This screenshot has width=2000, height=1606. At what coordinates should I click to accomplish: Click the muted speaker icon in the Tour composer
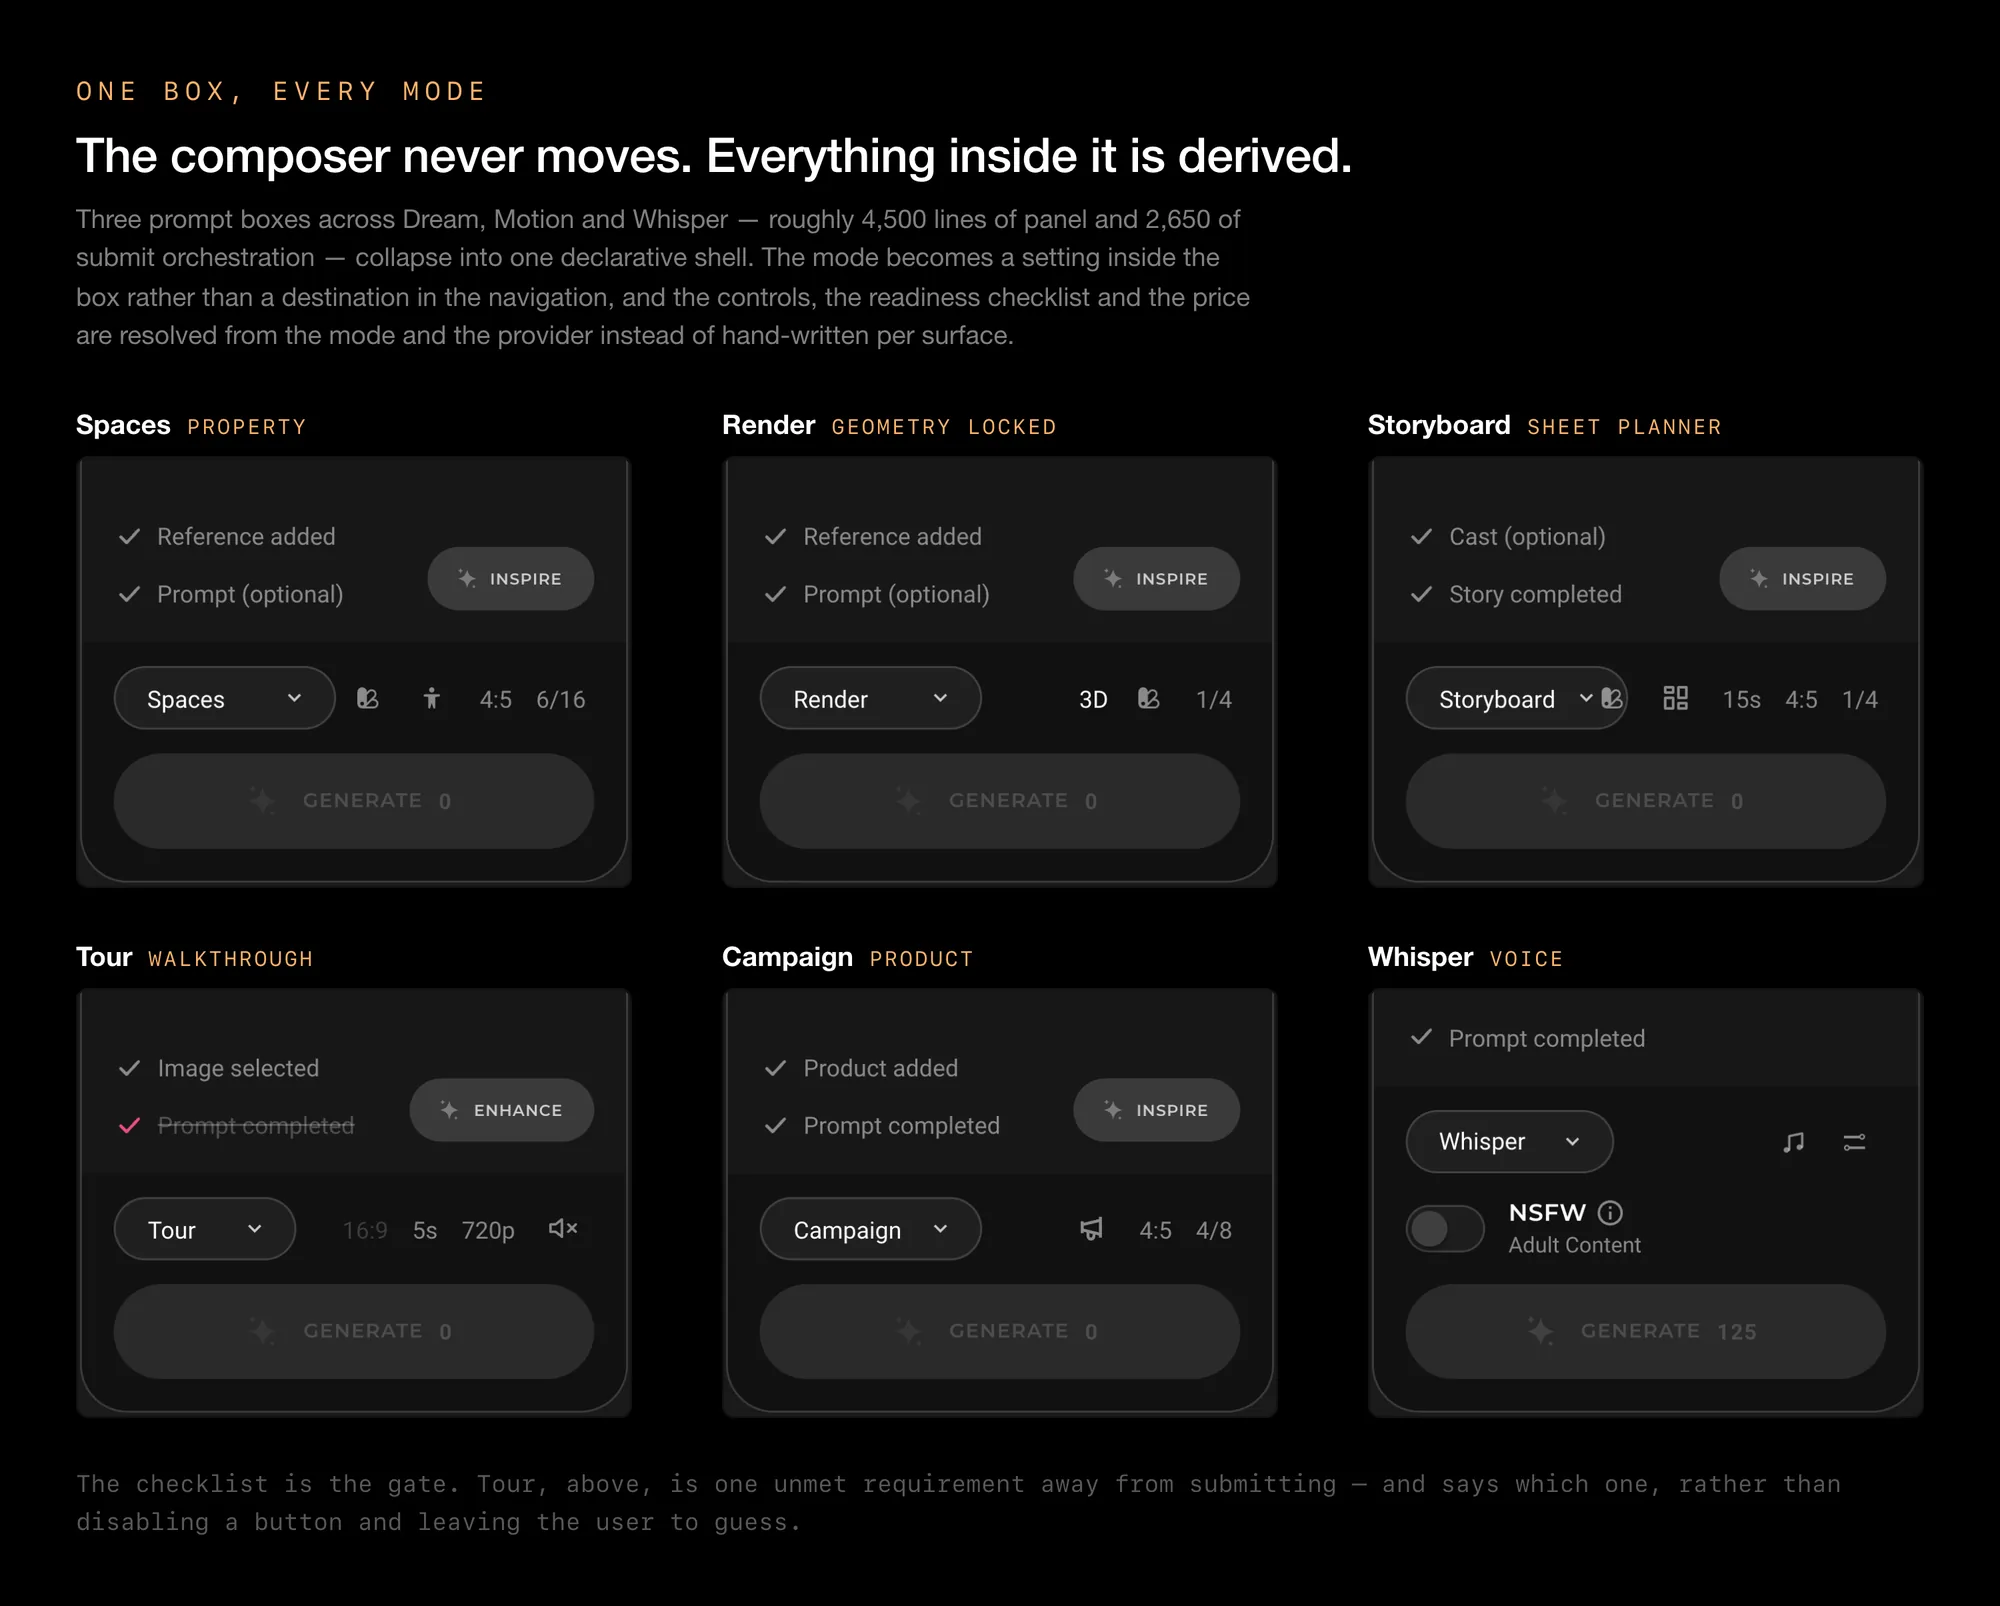coord(563,1229)
